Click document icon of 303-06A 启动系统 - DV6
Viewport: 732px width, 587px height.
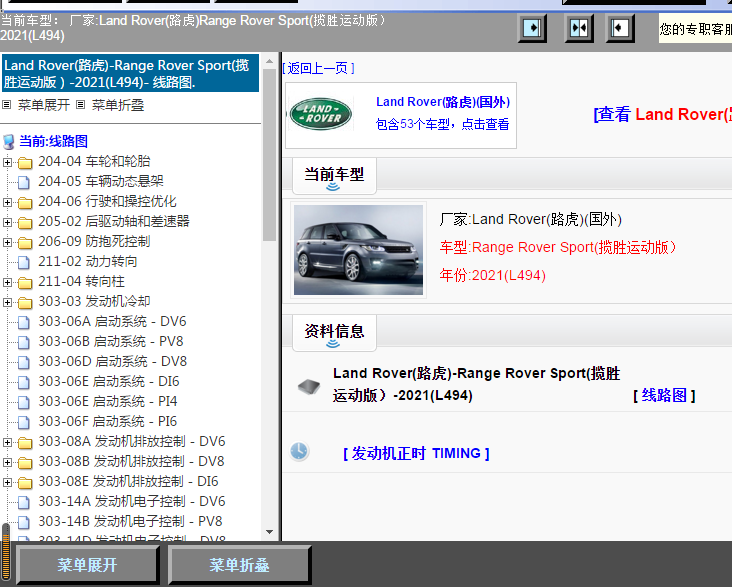tap(24, 323)
